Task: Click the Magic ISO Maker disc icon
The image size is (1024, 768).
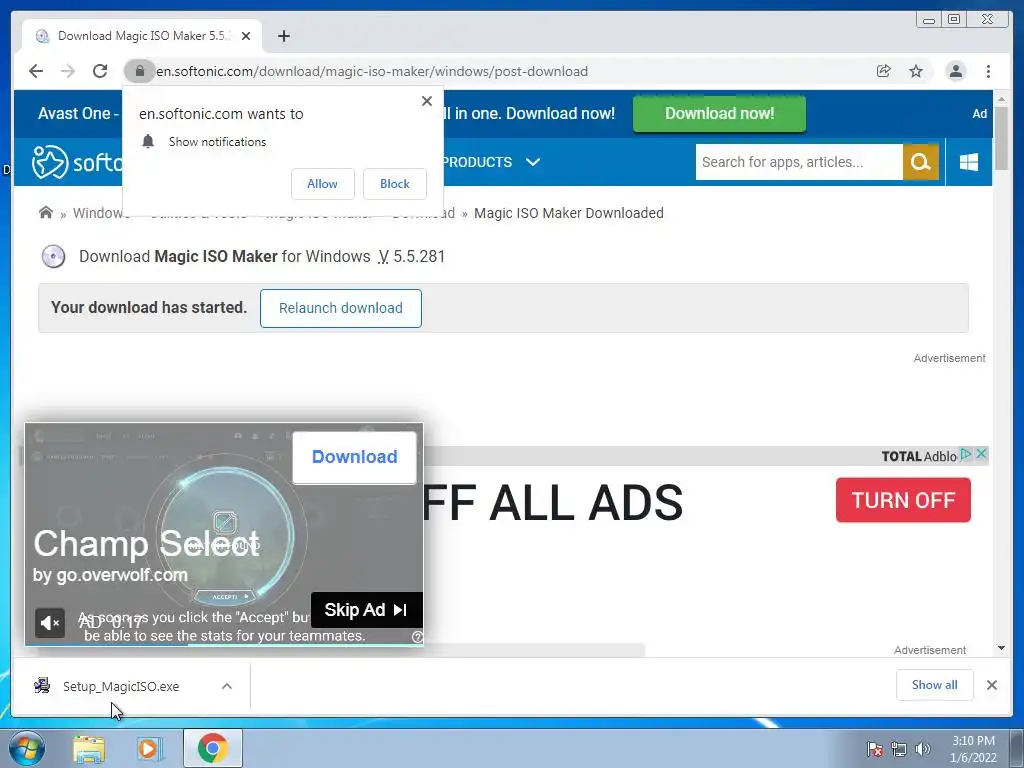Action: 54,257
